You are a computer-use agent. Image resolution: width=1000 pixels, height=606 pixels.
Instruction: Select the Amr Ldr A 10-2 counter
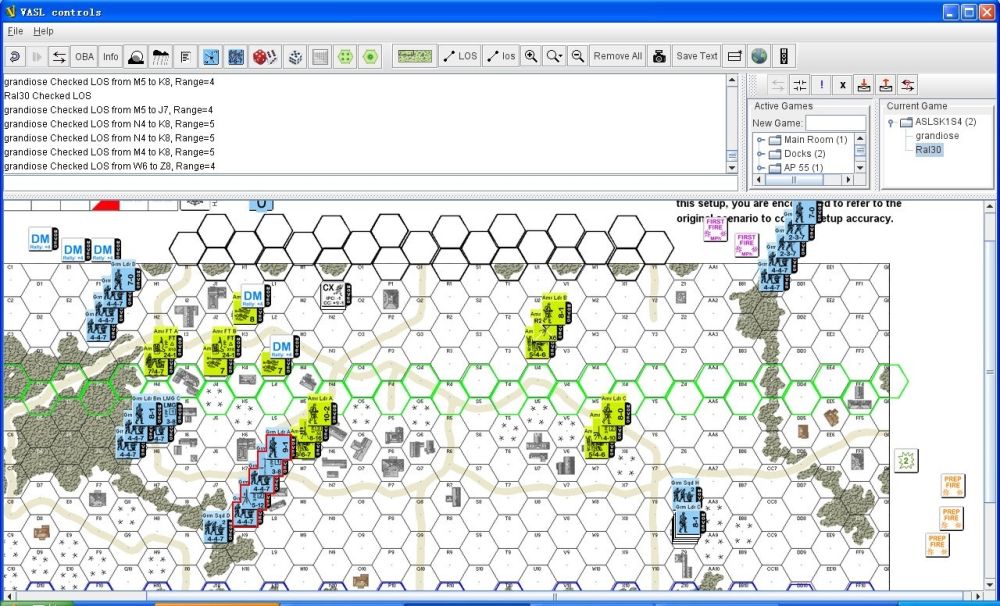[319, 412]
